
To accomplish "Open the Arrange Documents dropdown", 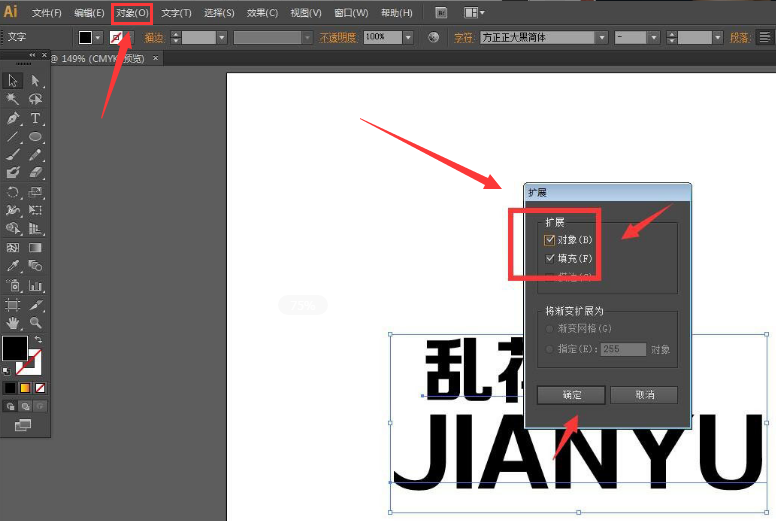I will [474, 13].
